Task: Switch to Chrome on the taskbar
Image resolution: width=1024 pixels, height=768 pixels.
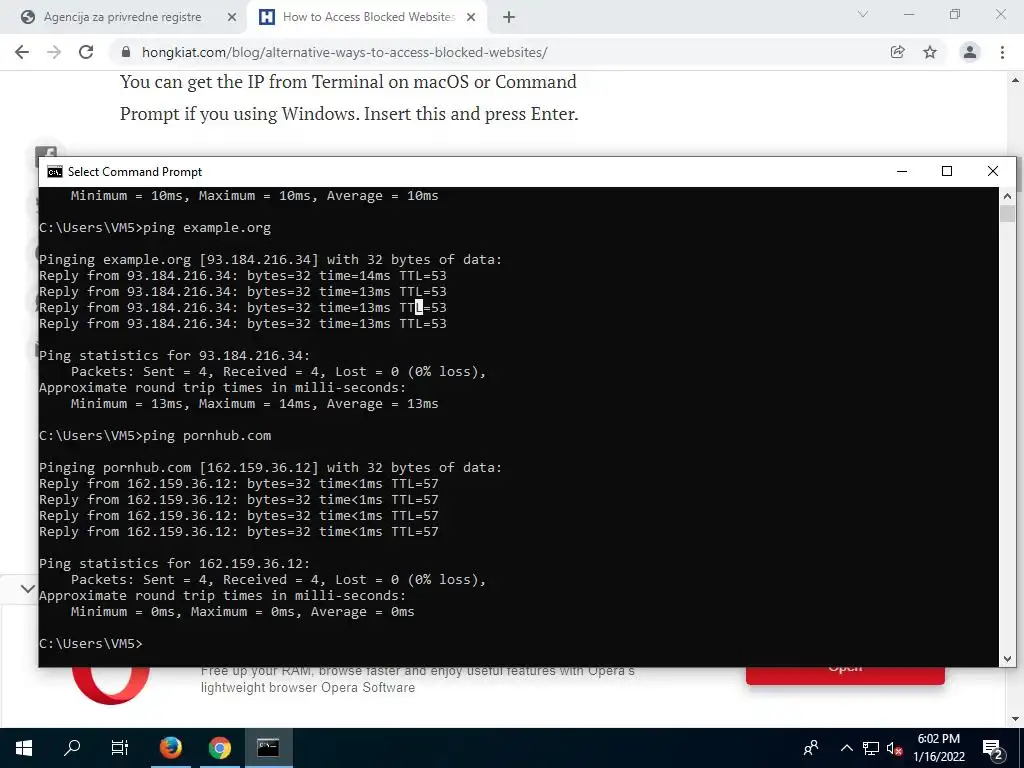Action: point(220,748)
